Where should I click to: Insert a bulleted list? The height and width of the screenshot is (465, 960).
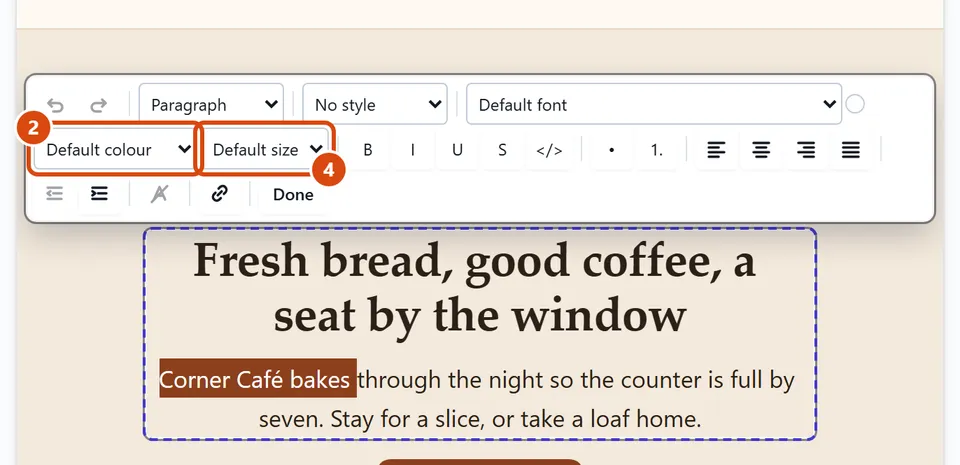pyautogui.click(x=611, y=150)
